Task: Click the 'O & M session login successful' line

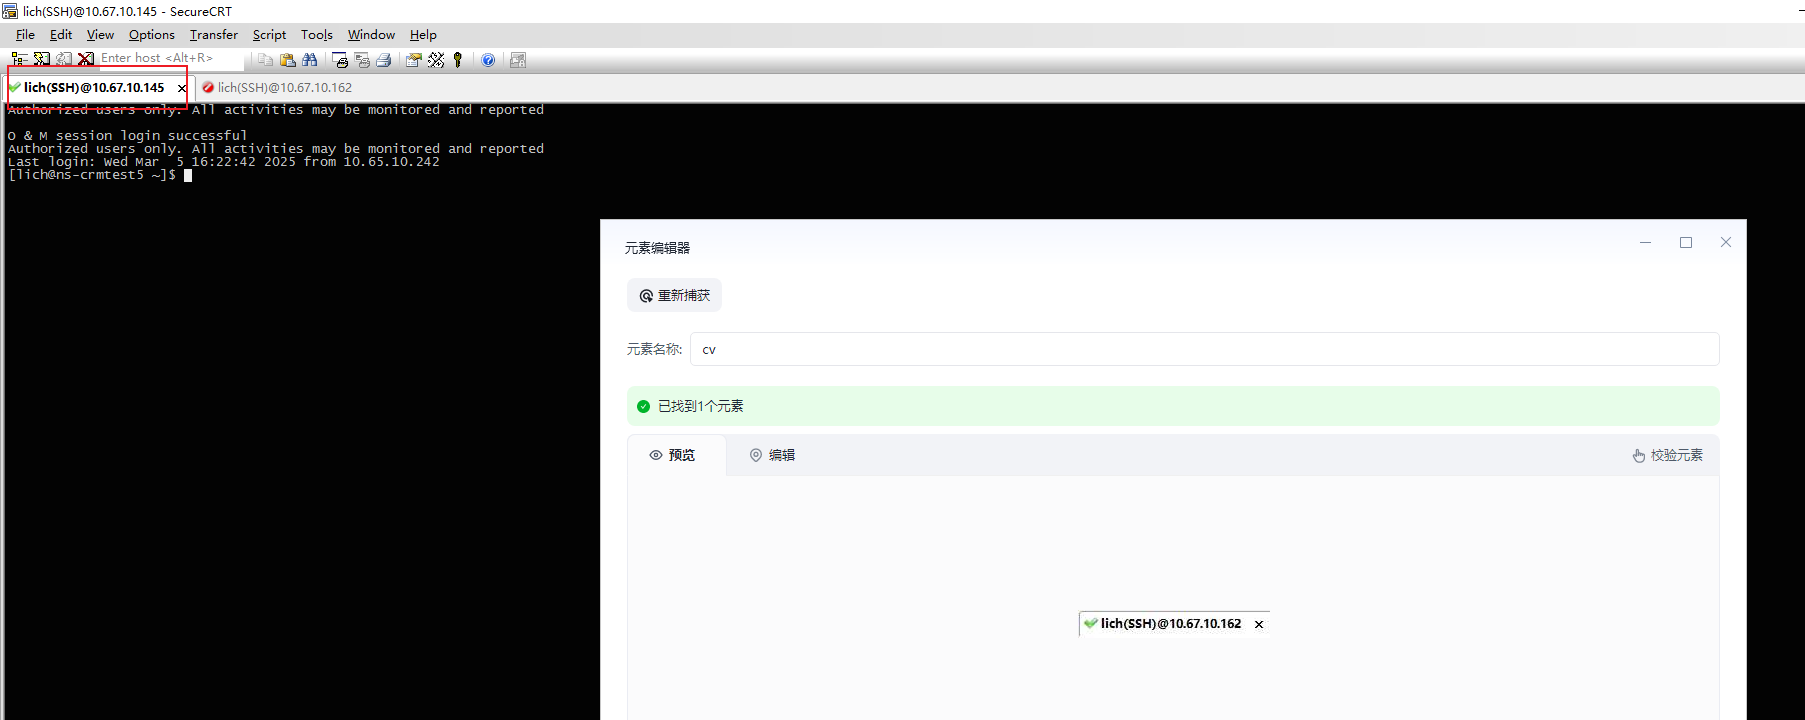Action: 127,136
